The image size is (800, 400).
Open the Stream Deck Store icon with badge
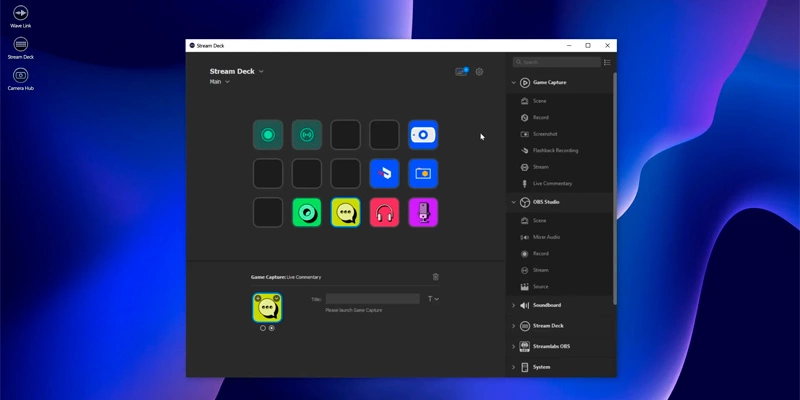[461, 72]
